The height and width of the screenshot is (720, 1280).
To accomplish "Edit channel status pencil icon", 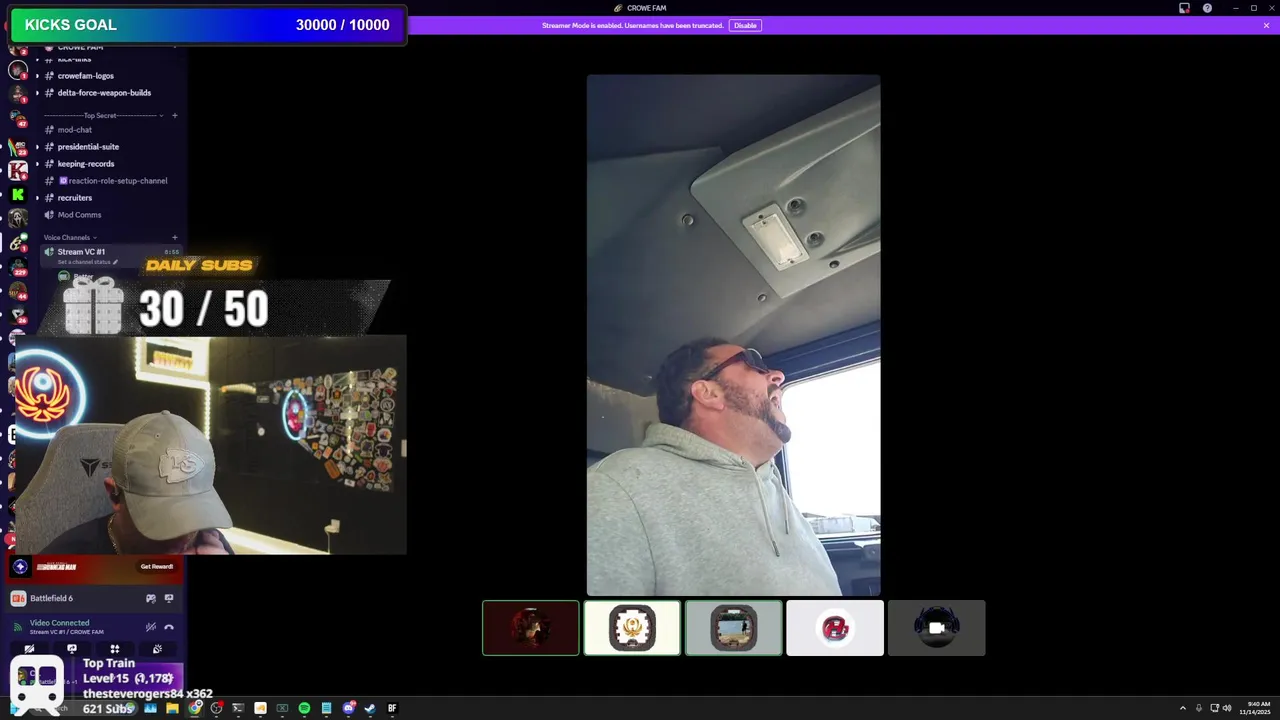I will click(115, 262).
